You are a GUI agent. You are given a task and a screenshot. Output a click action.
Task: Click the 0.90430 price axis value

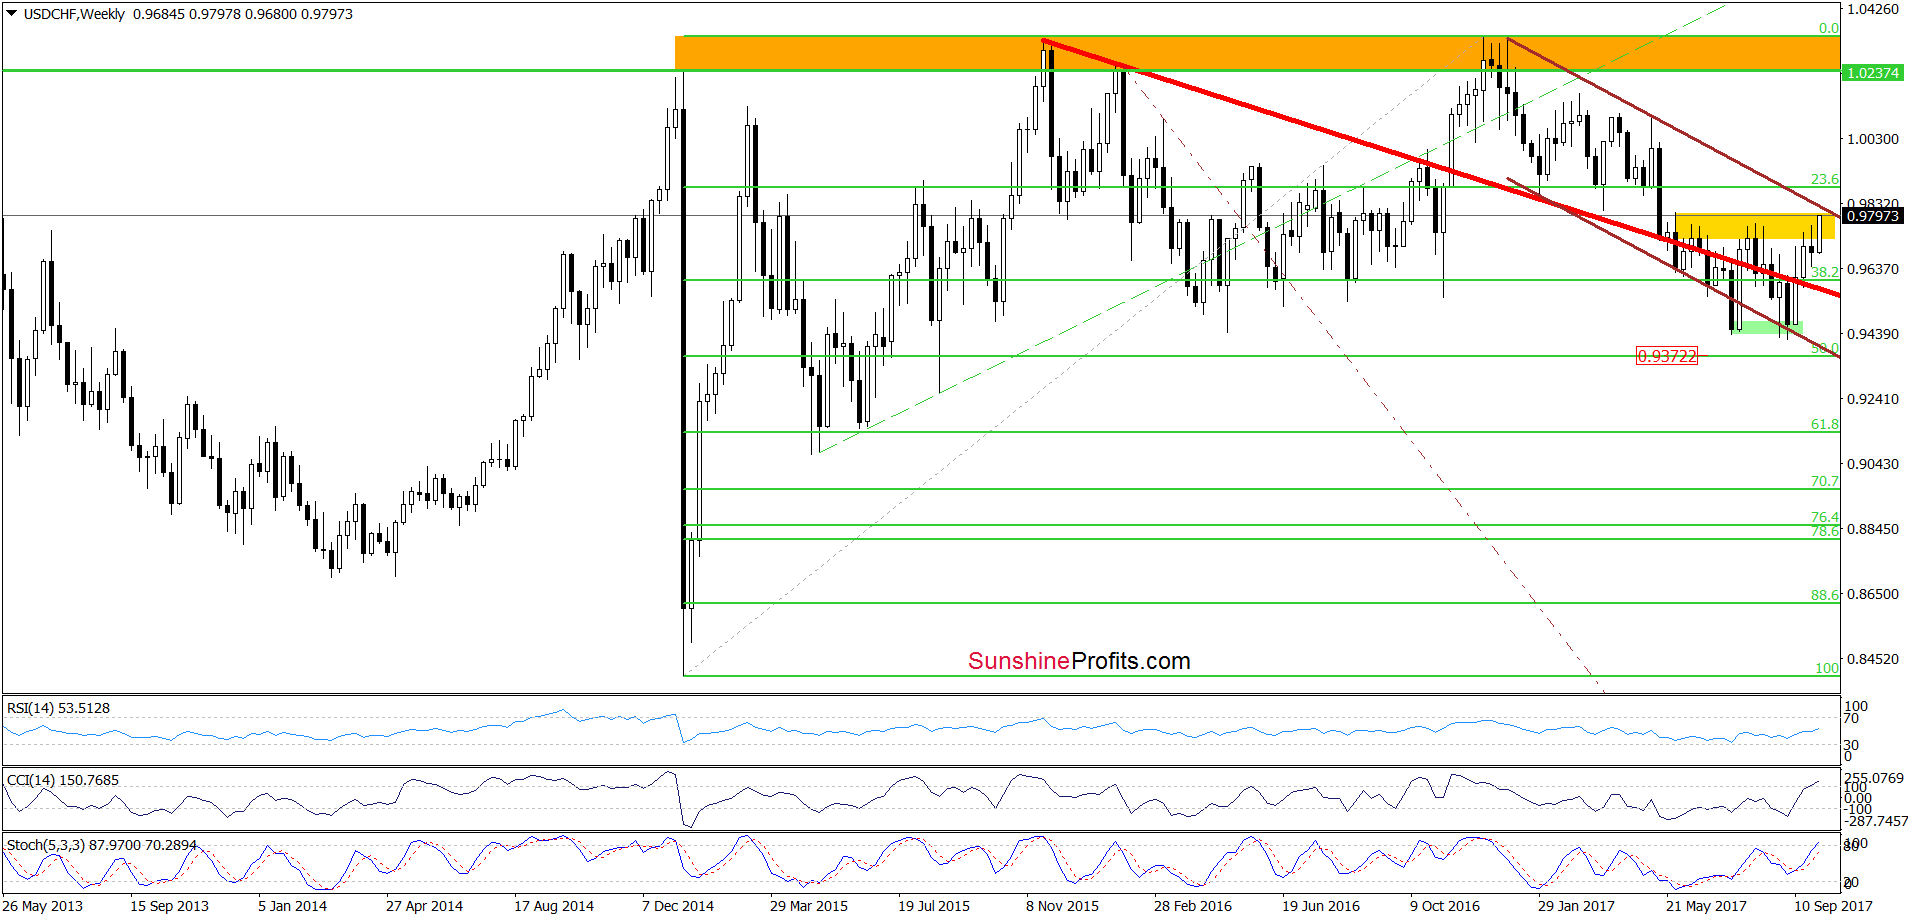[1872, 464]
